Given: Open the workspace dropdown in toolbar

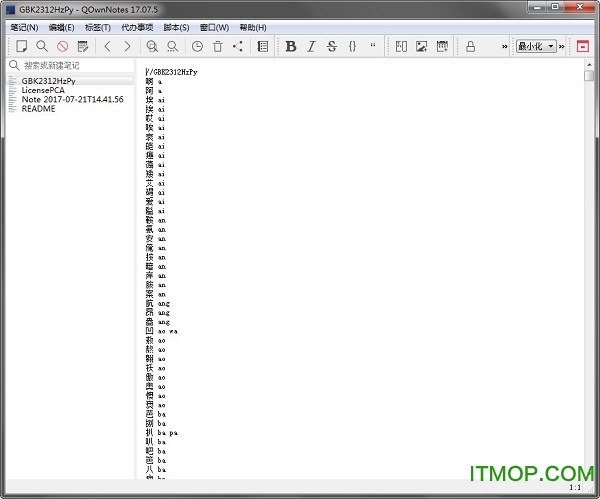Looking at the screenshot, I should (536, 46).
